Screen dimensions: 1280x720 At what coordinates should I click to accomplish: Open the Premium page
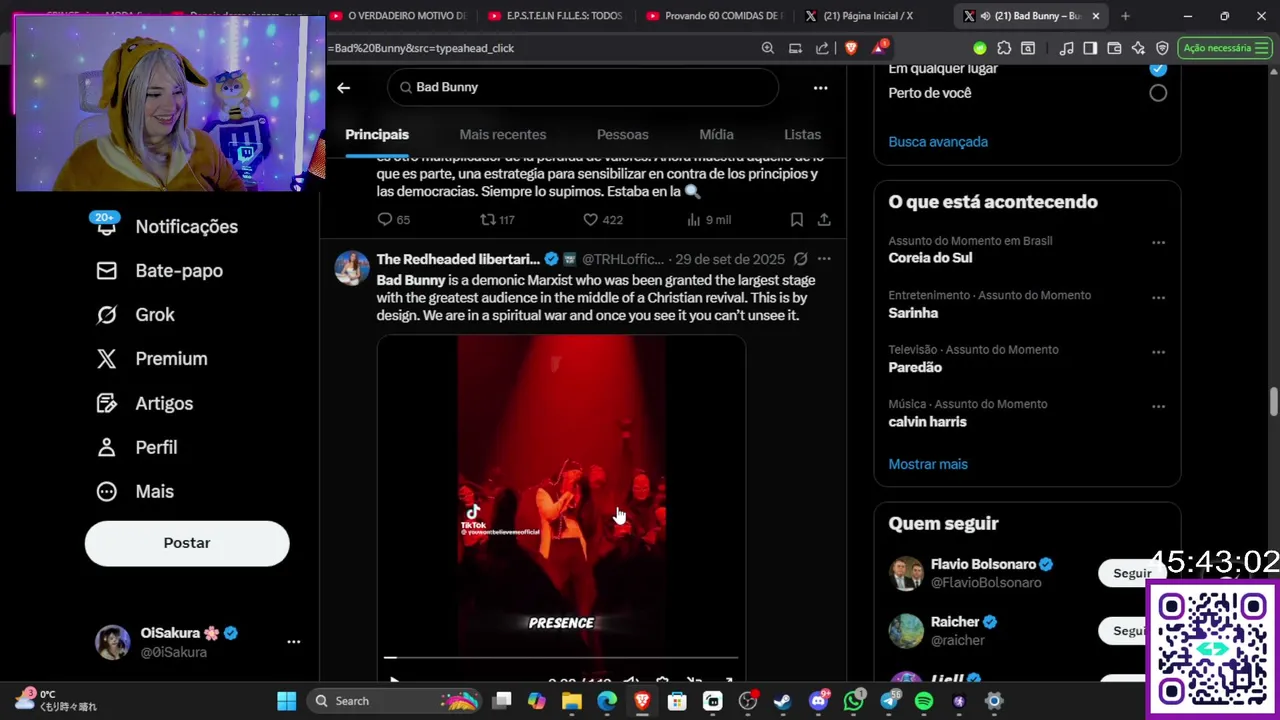click(151, 359)
